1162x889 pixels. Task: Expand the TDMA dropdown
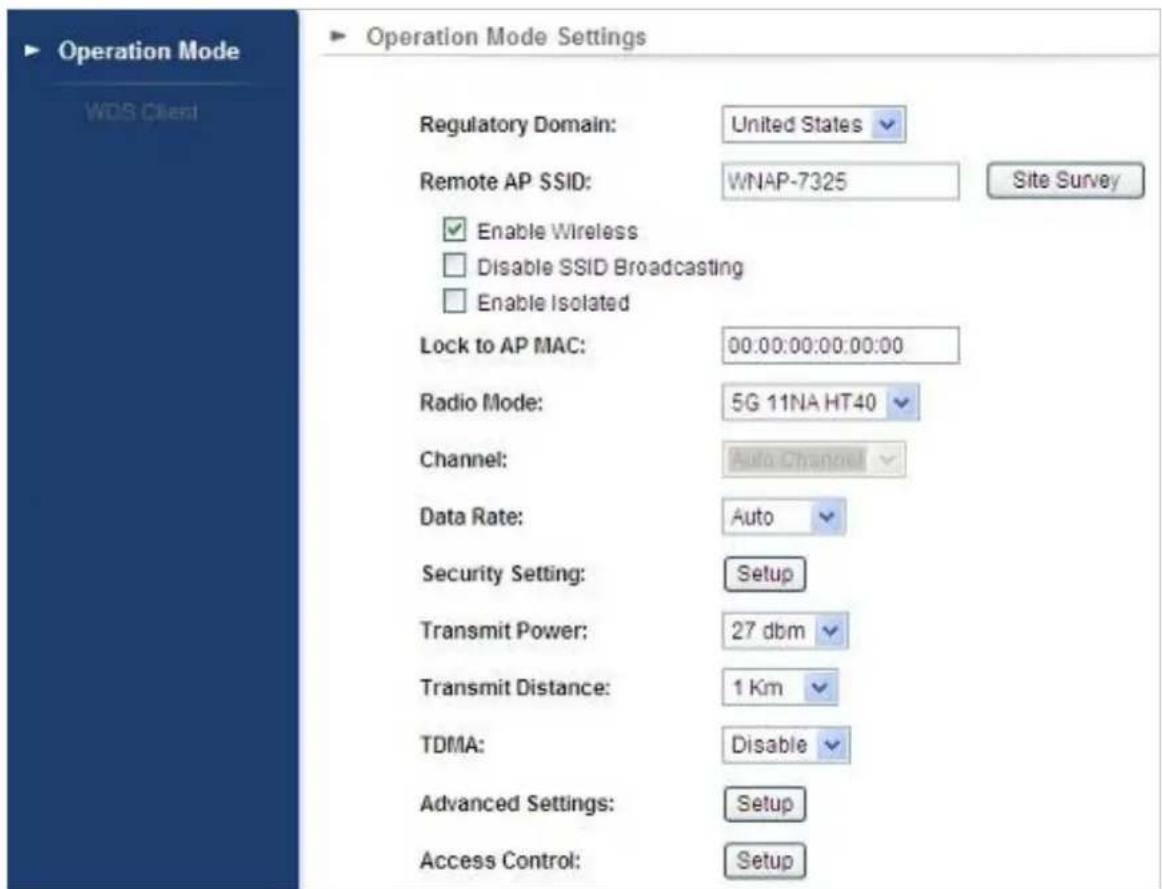pos(786,745)
